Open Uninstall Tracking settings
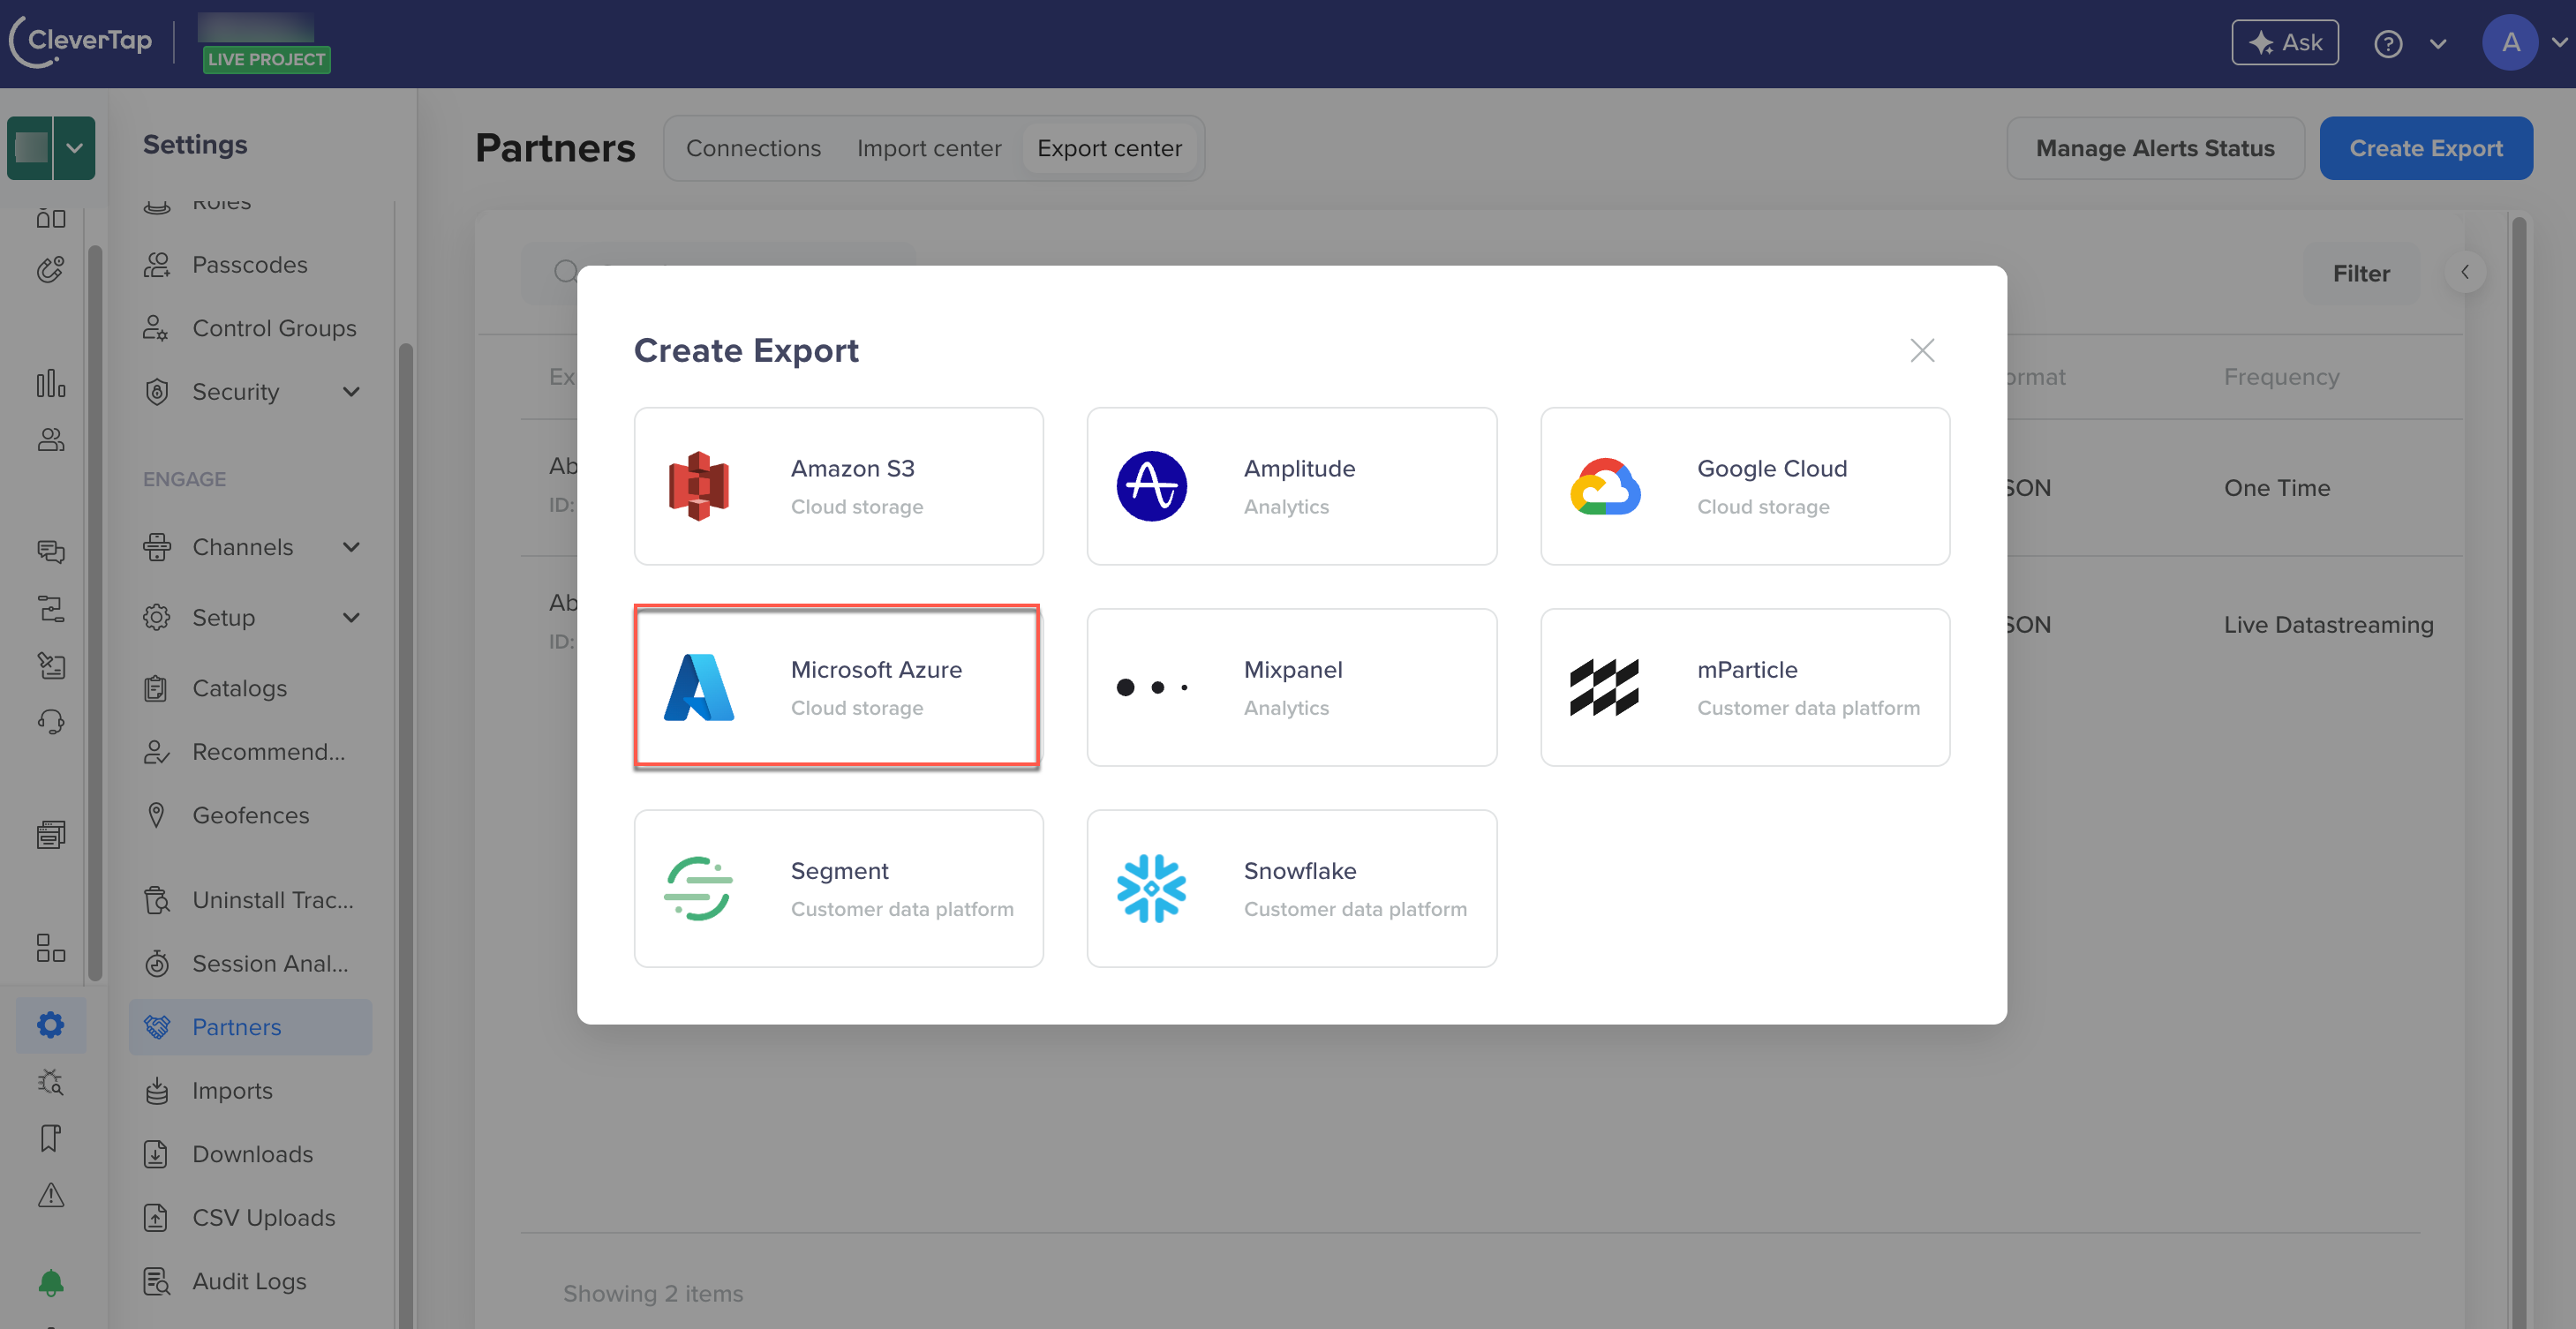The height and width of the screenshot is (1329, 2576). 250,900
